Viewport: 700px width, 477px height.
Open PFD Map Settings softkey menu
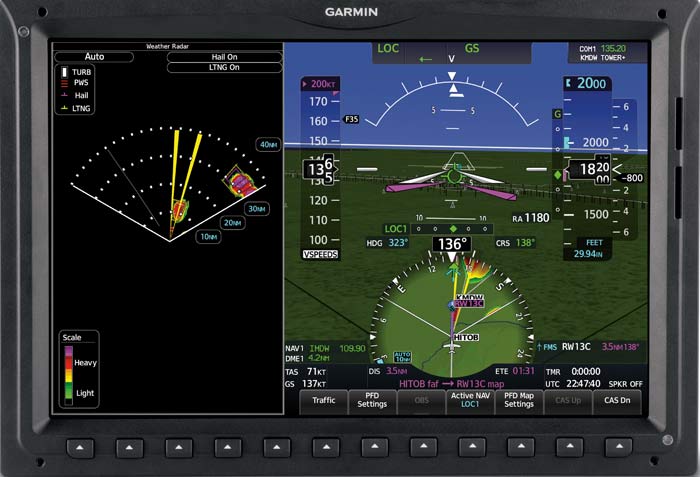pos(518,400)
